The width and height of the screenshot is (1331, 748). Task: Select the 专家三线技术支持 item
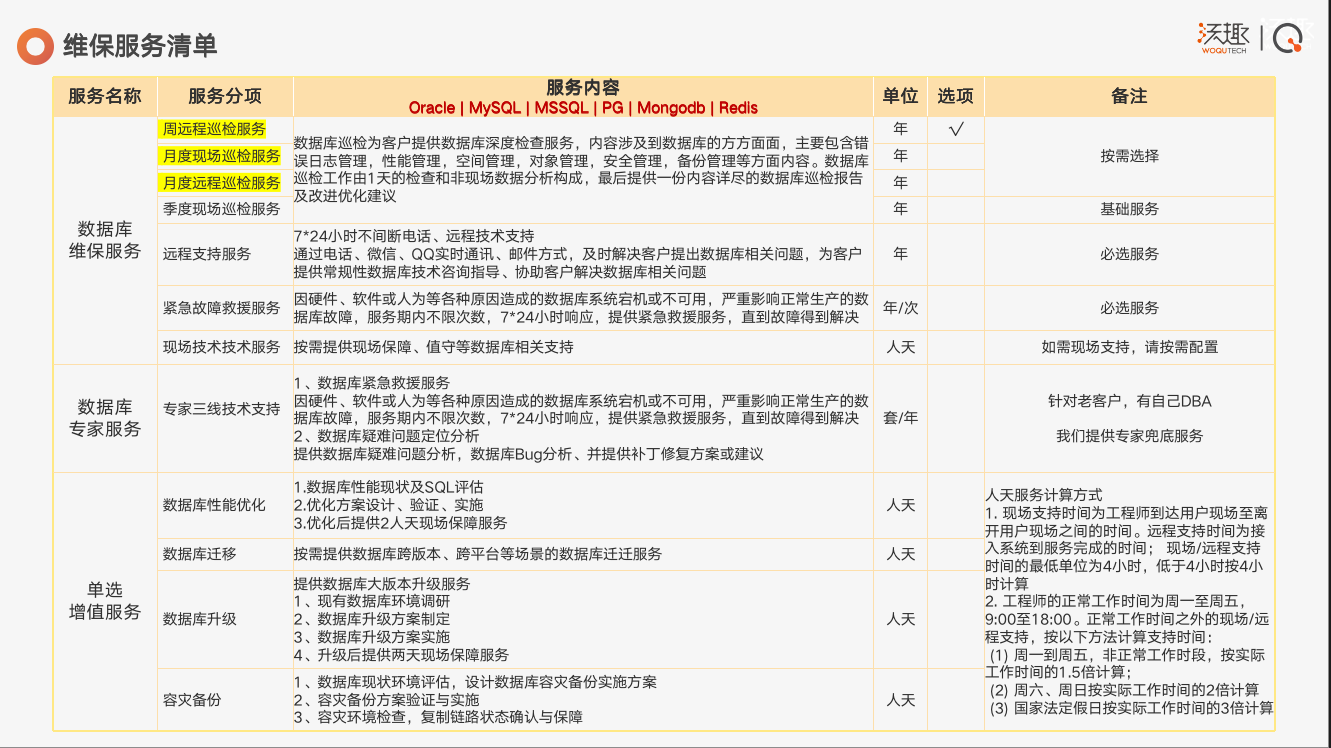(222, 409)
